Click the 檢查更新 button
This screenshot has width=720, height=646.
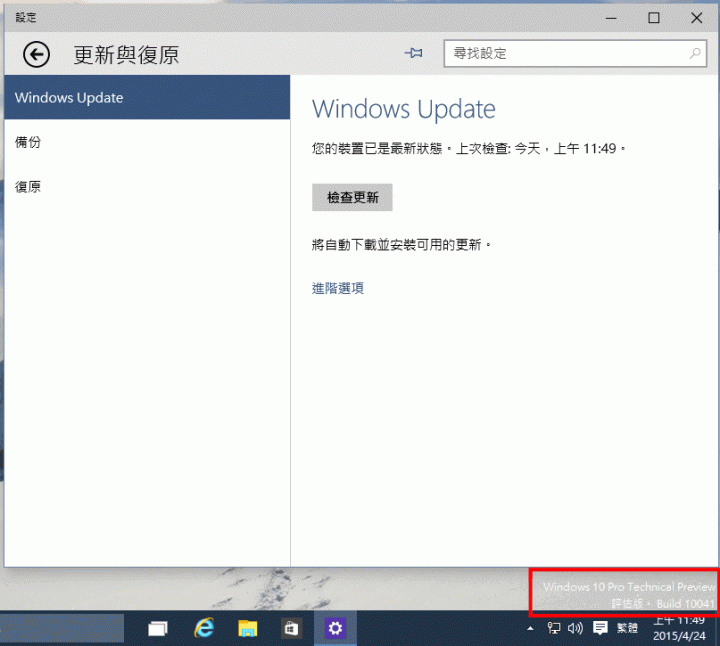pos(352,197)
